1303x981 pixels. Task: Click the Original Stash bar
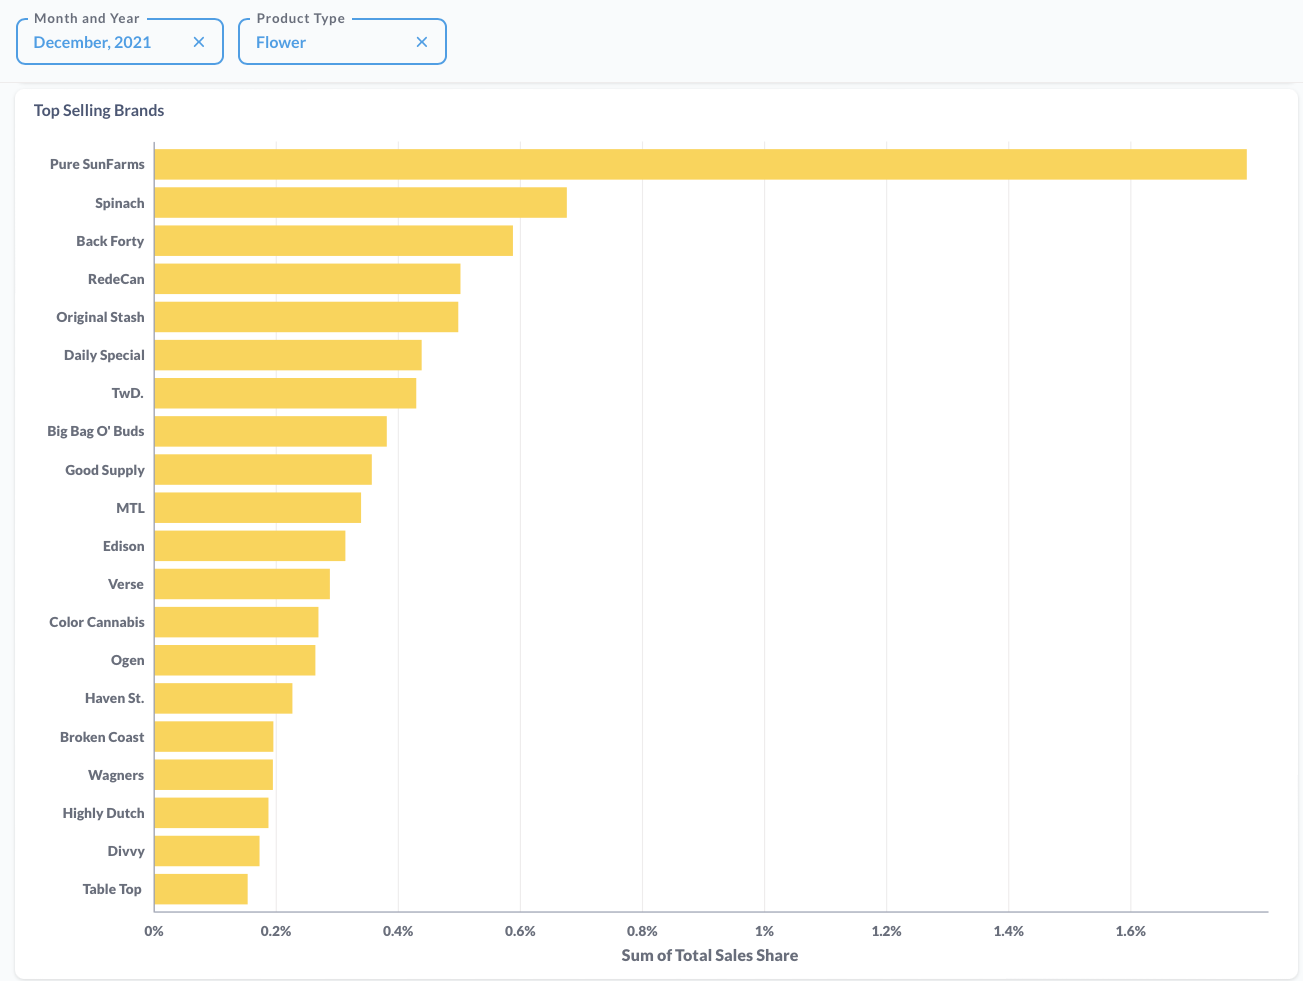point(306,316)
